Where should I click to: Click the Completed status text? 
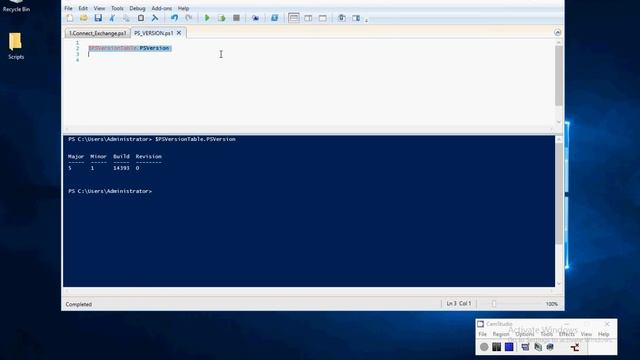(x=79, y=304)
